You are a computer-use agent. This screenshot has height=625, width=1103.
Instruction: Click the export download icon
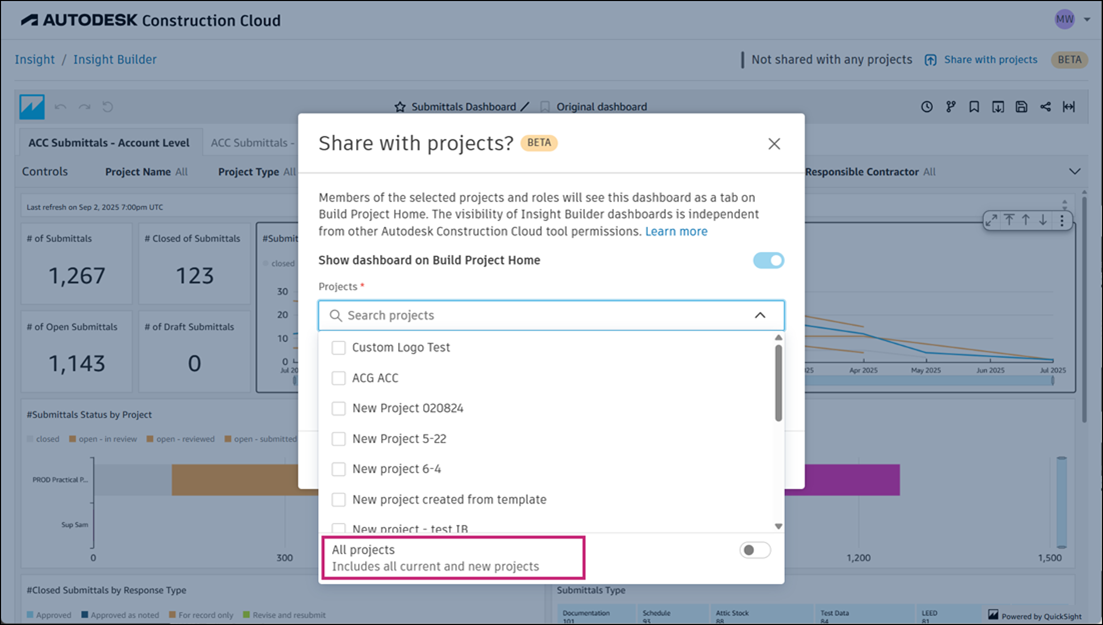[998, 107]
